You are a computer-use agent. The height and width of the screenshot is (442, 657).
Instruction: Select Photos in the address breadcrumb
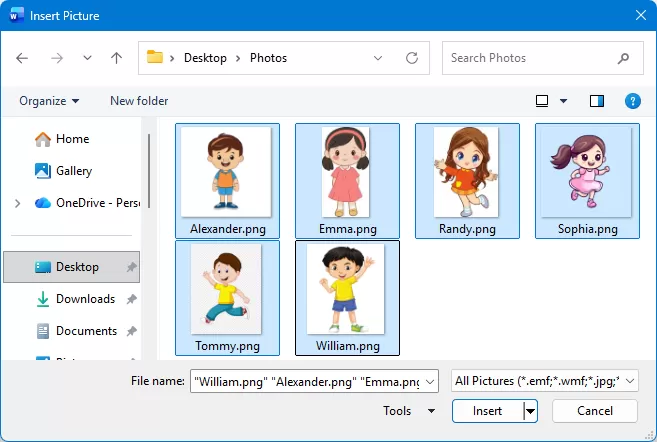click(268, 58)
